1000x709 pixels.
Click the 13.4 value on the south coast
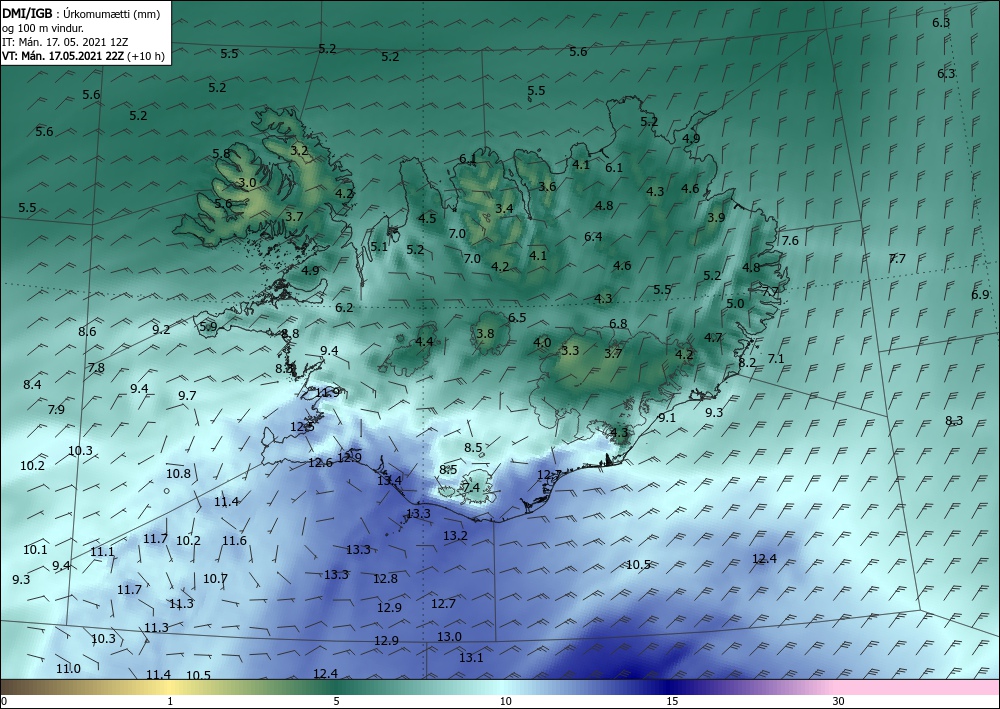390,481
